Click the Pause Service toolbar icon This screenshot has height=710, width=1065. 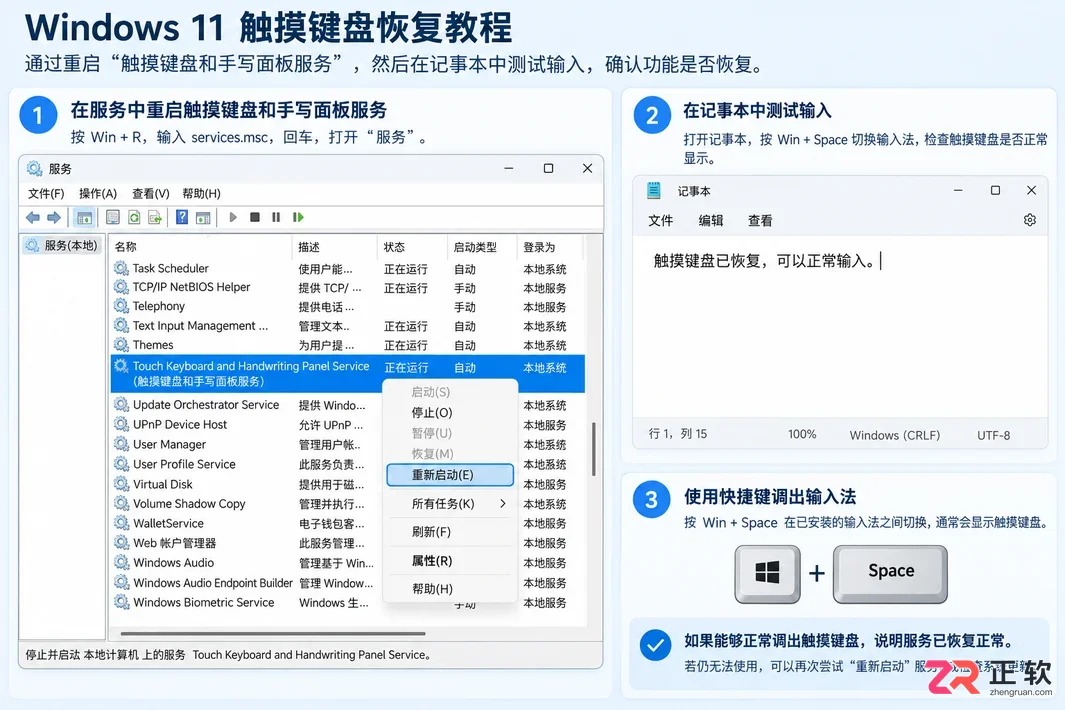click(276, 217)
